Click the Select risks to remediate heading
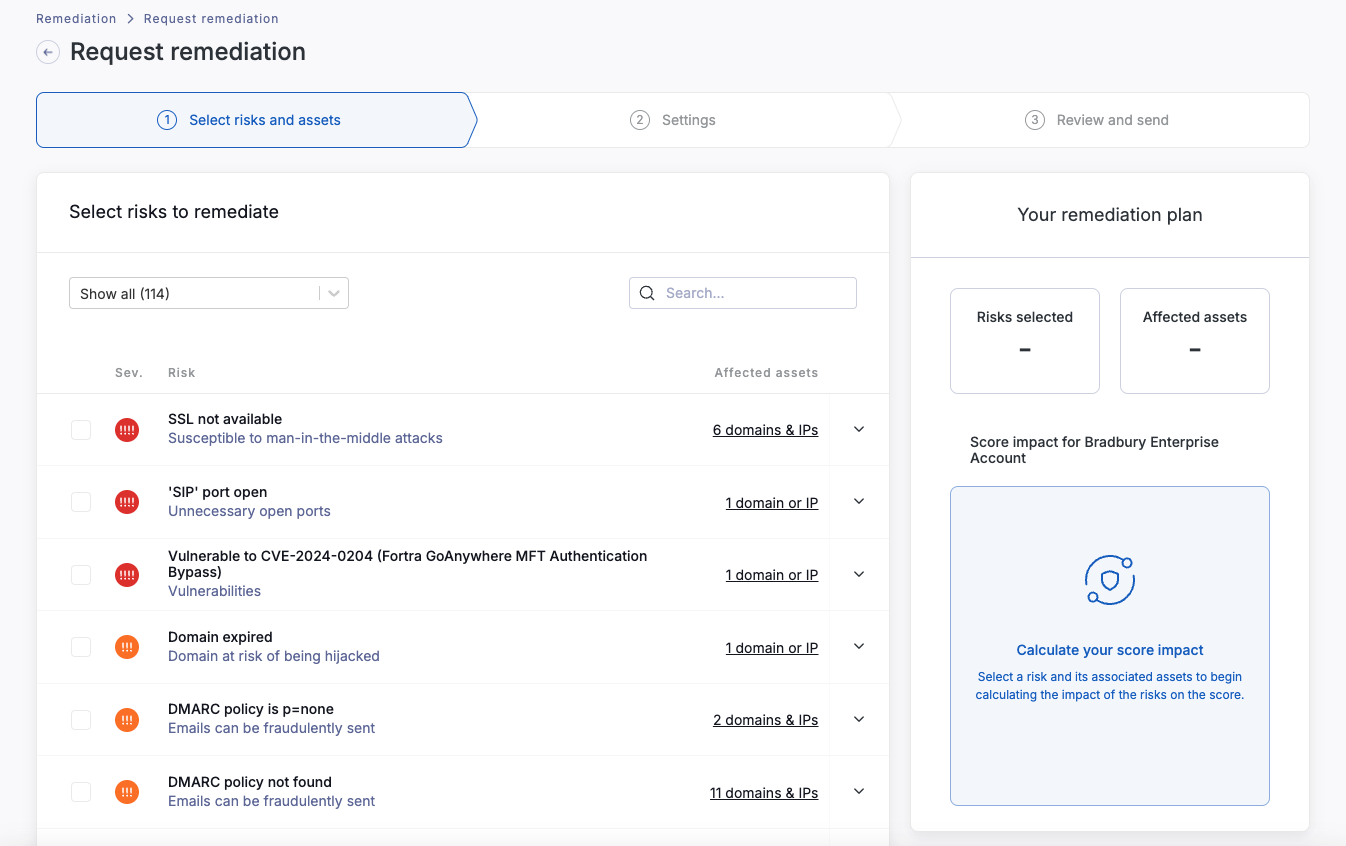1346x846 pixels. (174, 212)
